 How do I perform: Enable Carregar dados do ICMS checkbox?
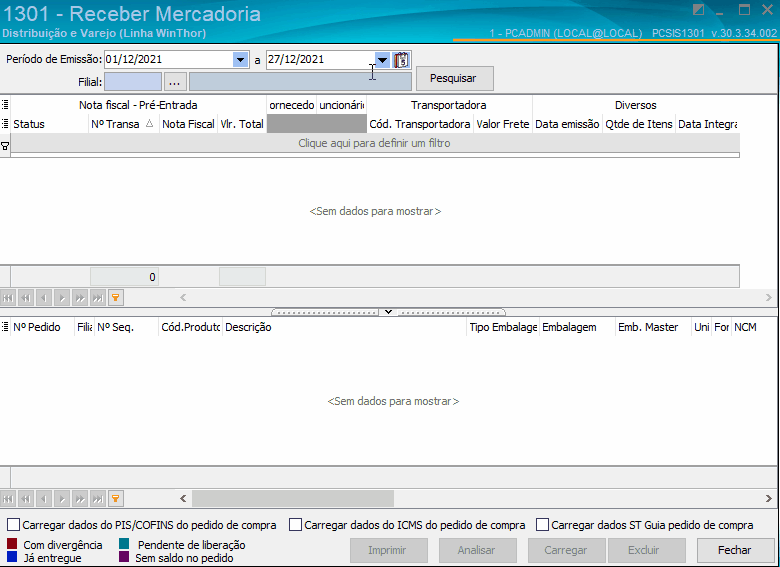tap(295, 525)
